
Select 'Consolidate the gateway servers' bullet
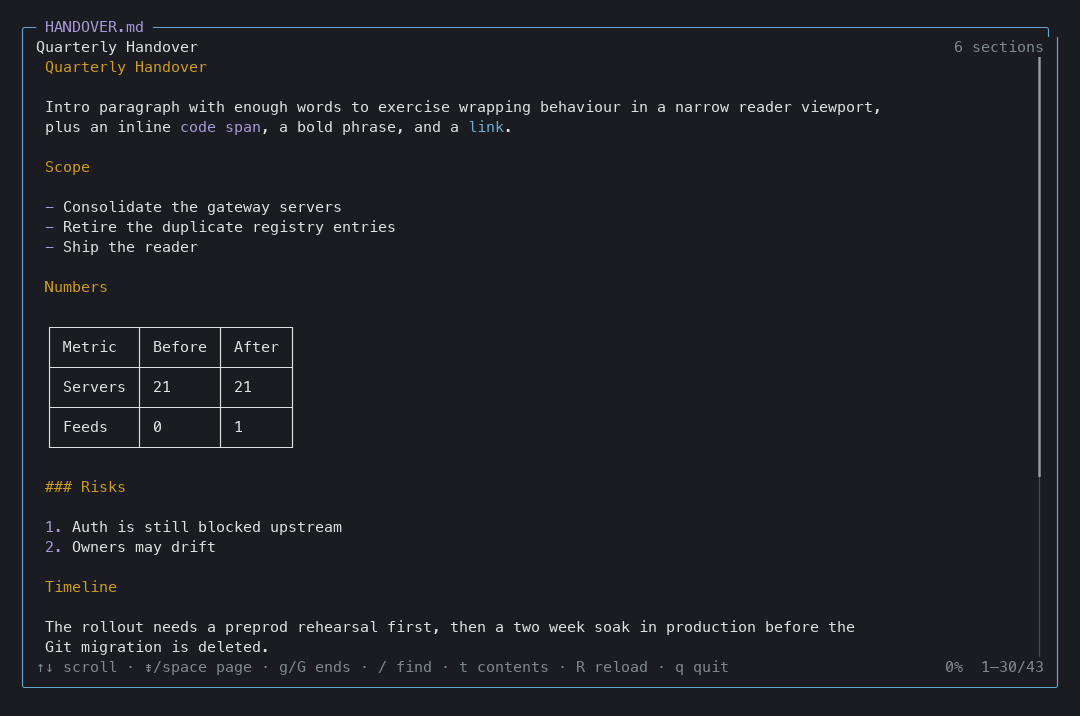click(x=193, y=207)
